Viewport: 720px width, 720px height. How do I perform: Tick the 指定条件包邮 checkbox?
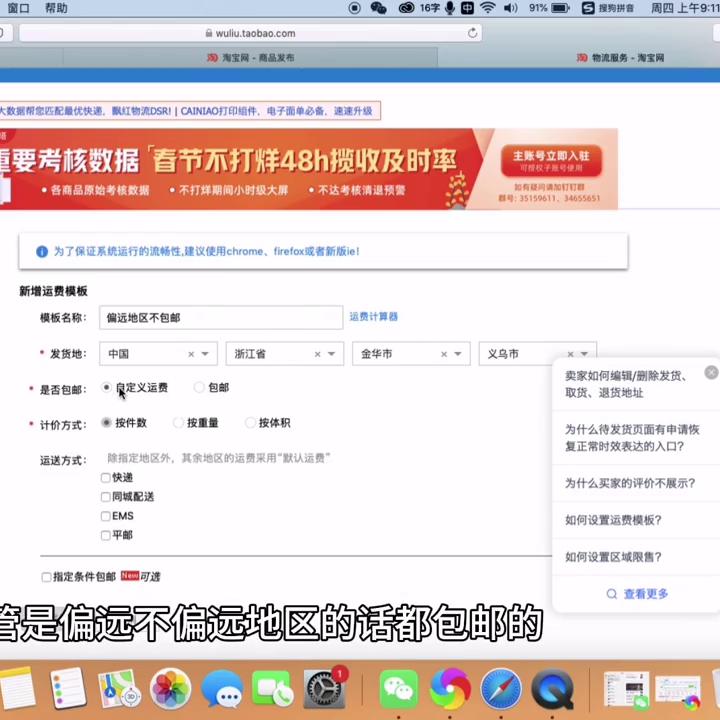tap(46, 577)
